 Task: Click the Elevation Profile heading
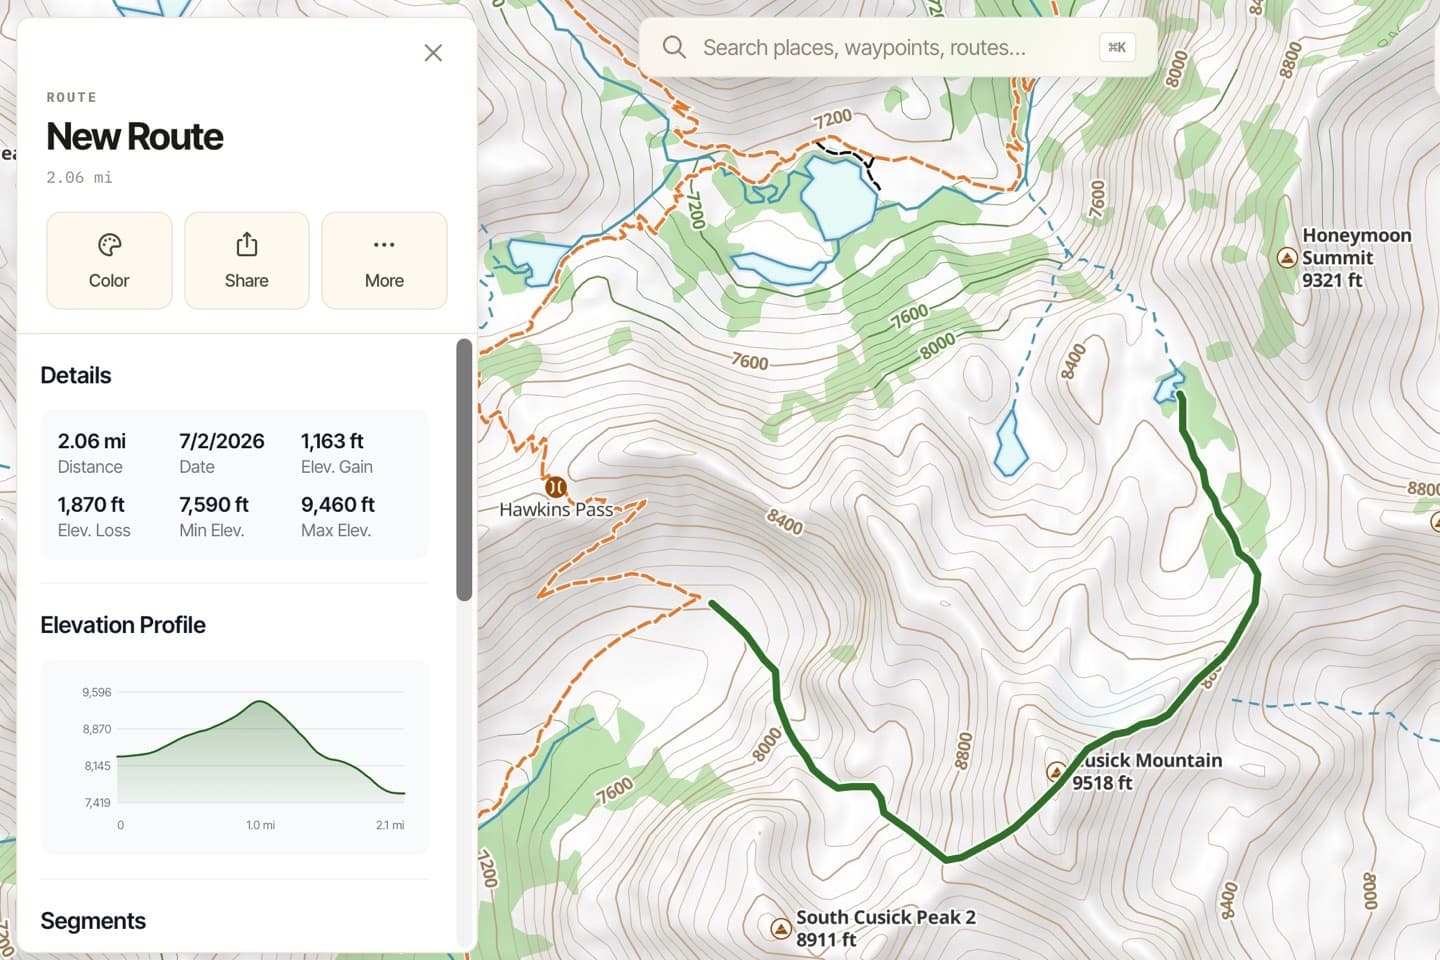point(123,625)
